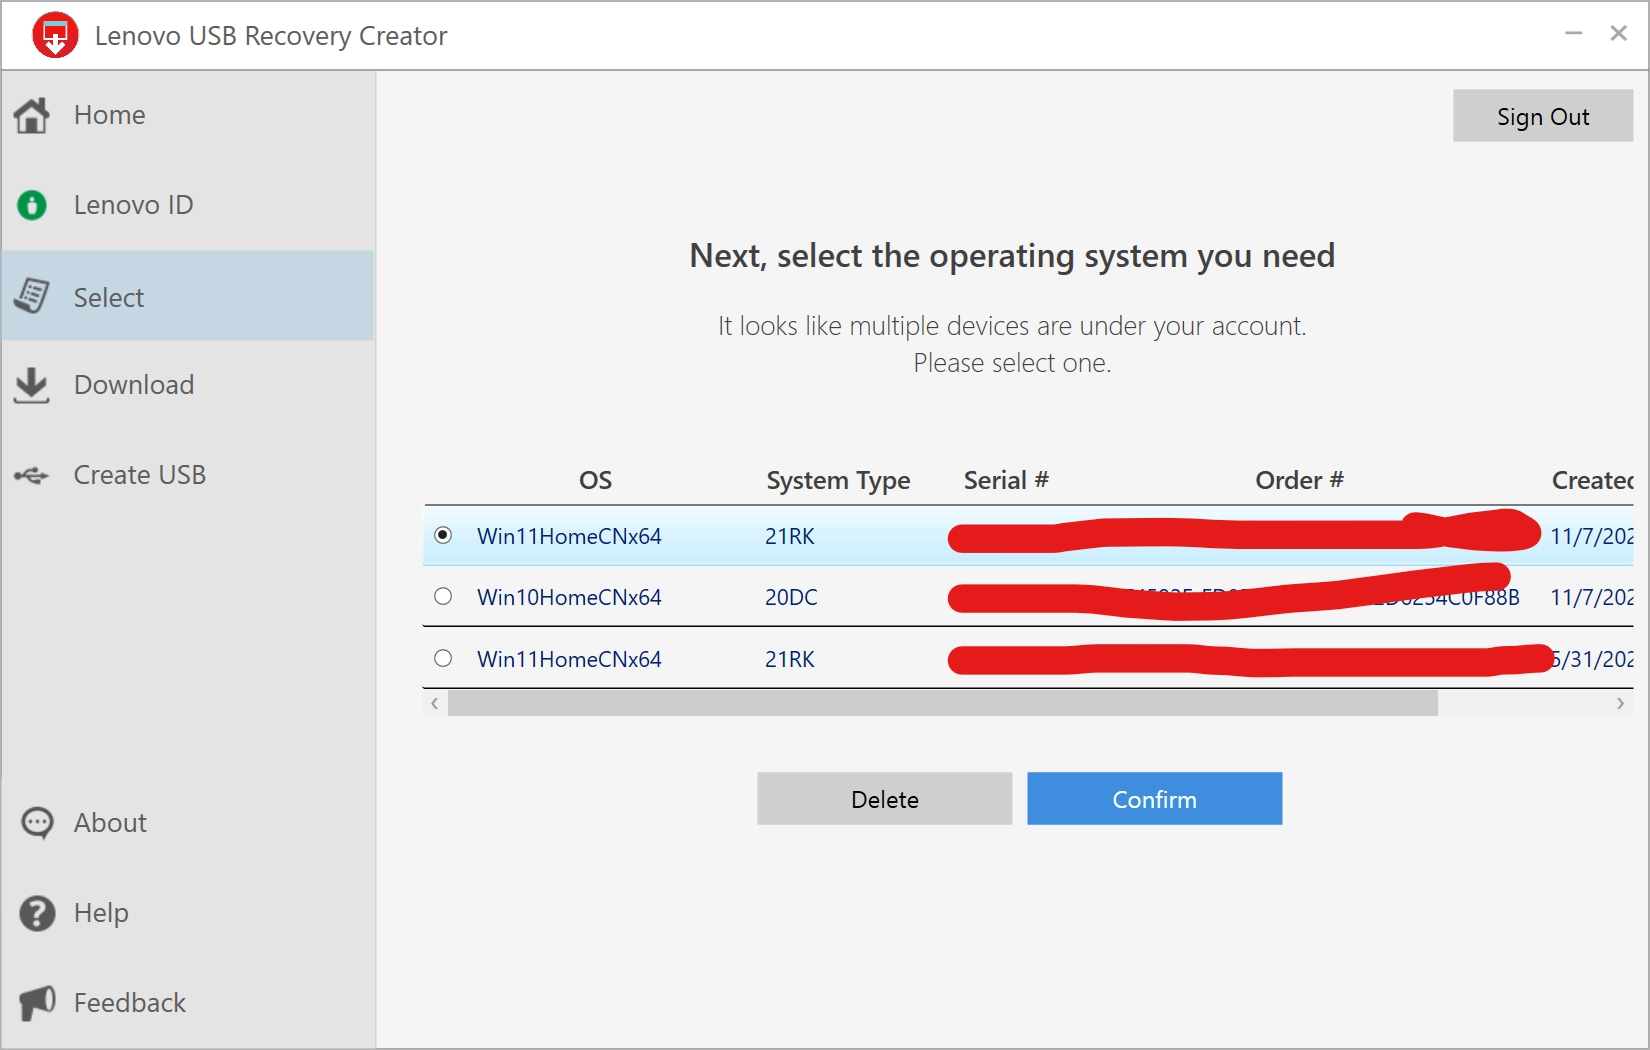Click the Download arrow icon
Screen dimensions: 1650x1050
(x=32, y=385)
